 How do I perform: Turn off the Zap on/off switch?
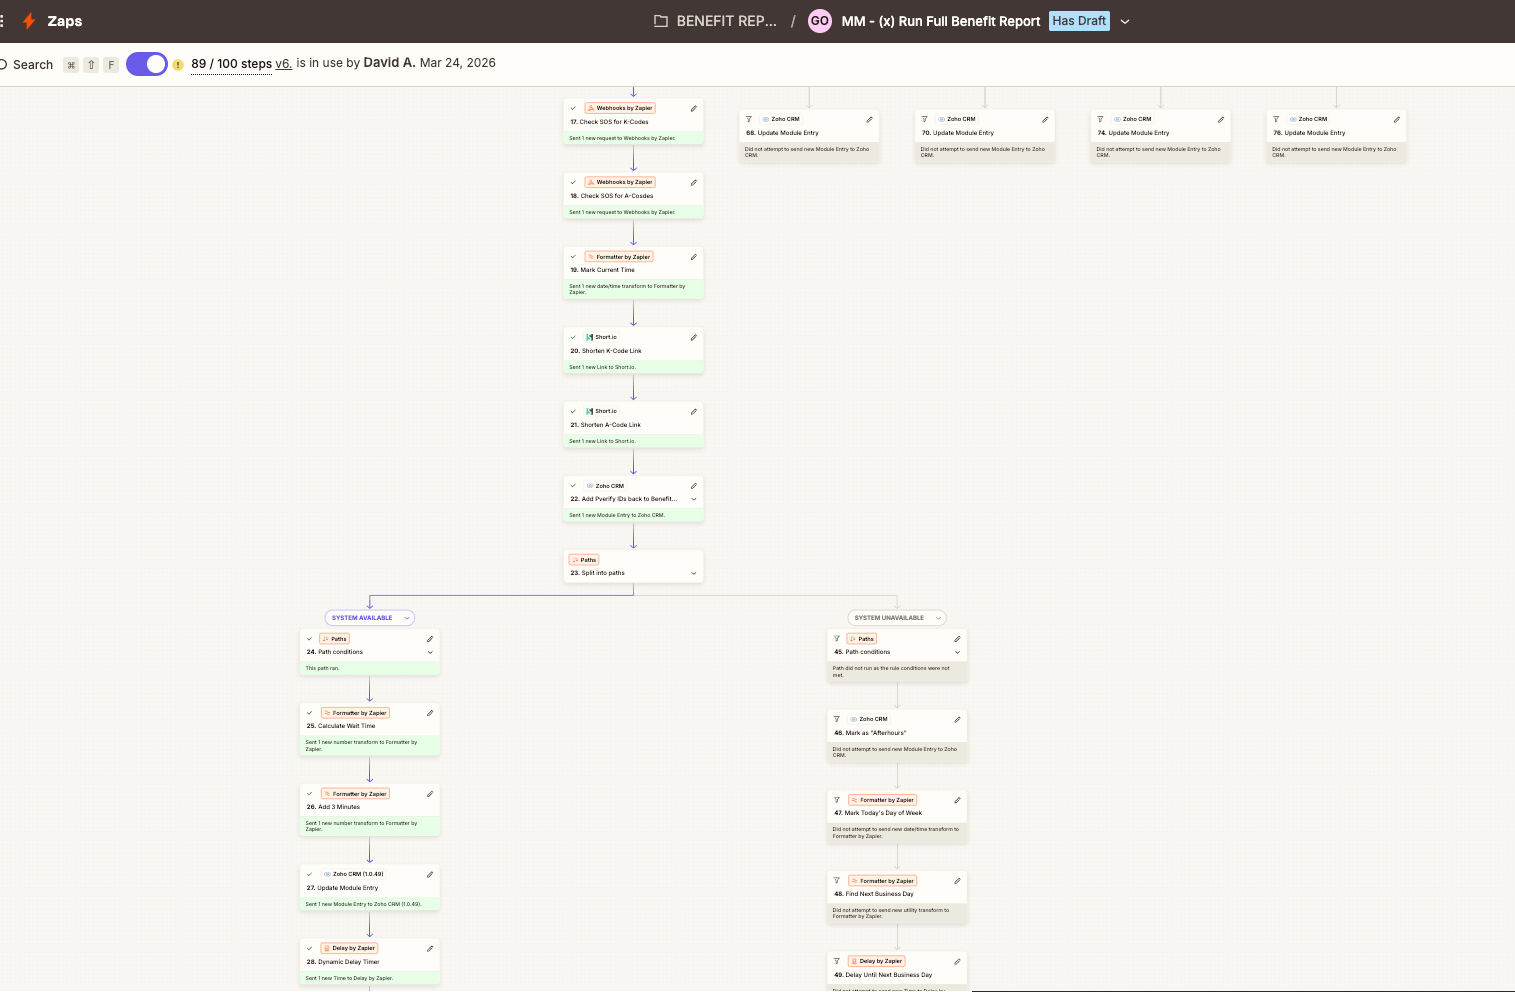pos(147,64)
